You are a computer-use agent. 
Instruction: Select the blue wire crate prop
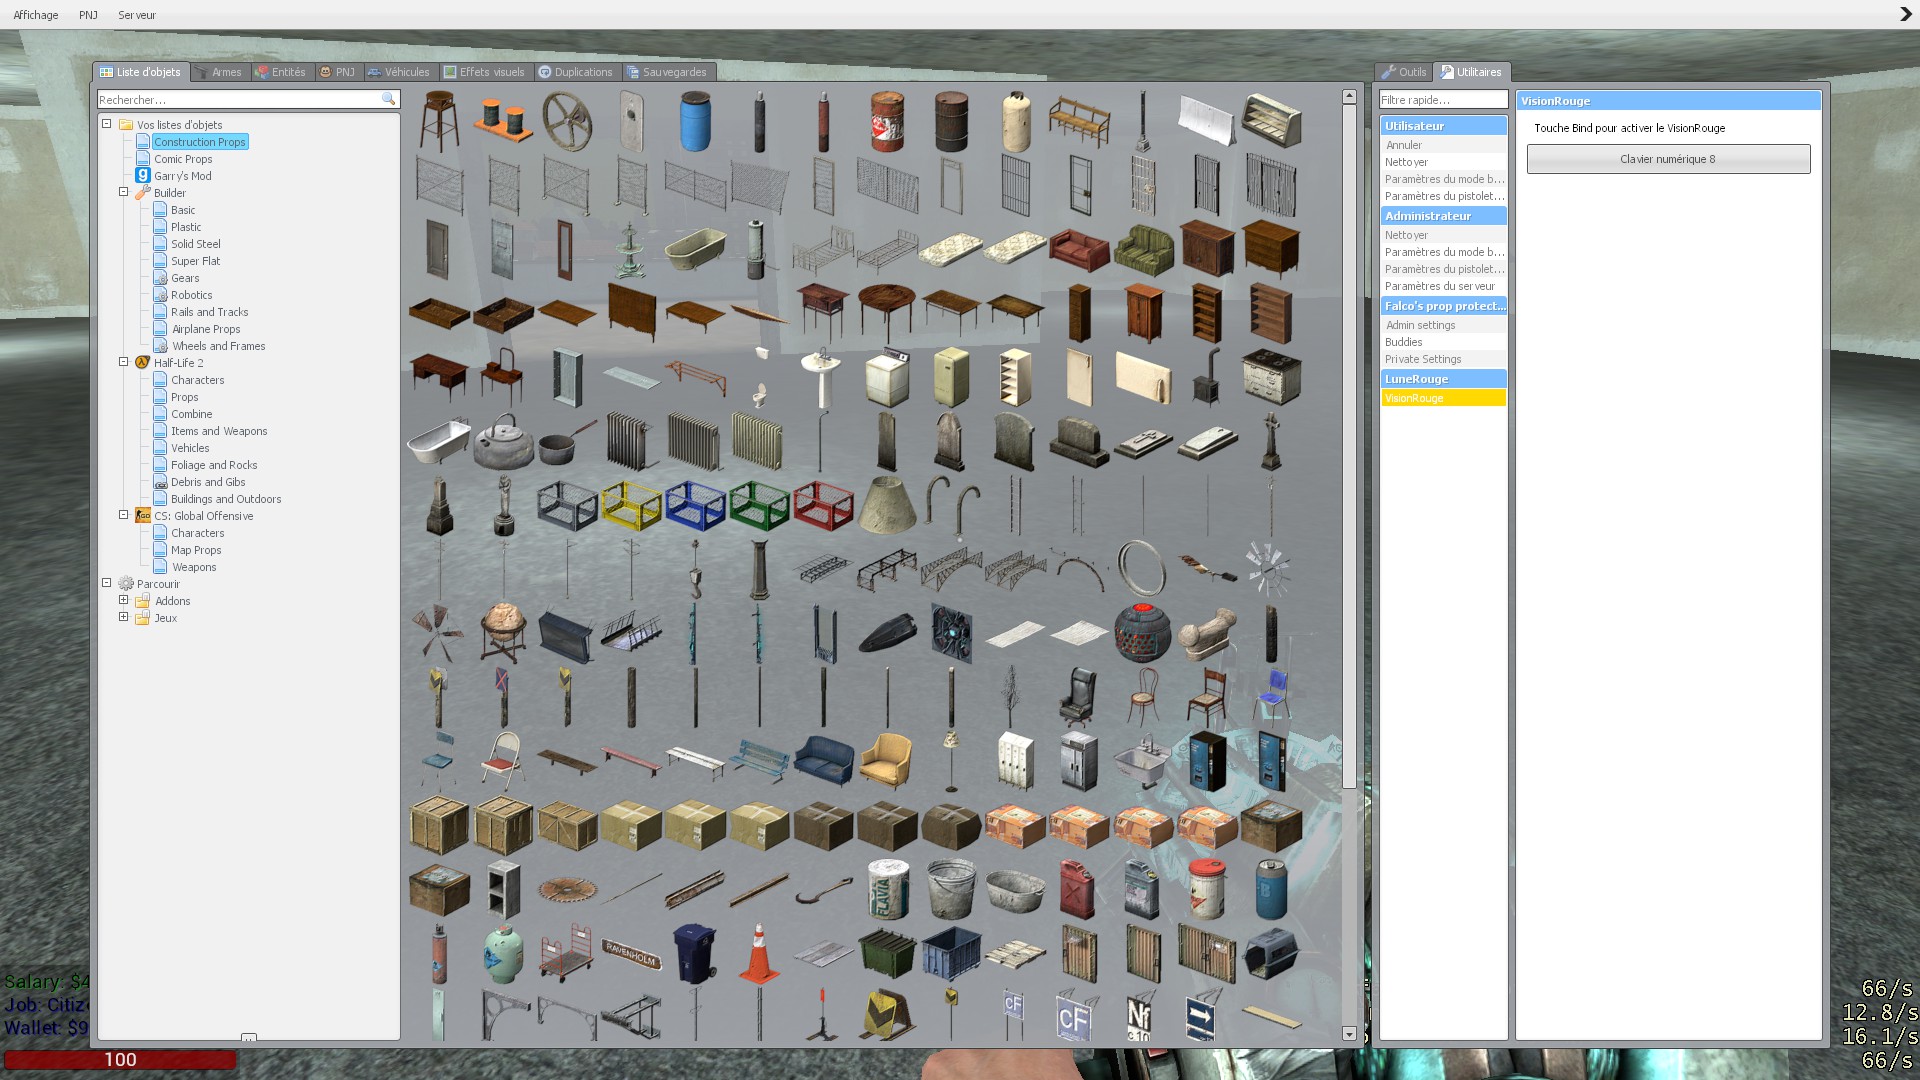(x=695, y=505)
